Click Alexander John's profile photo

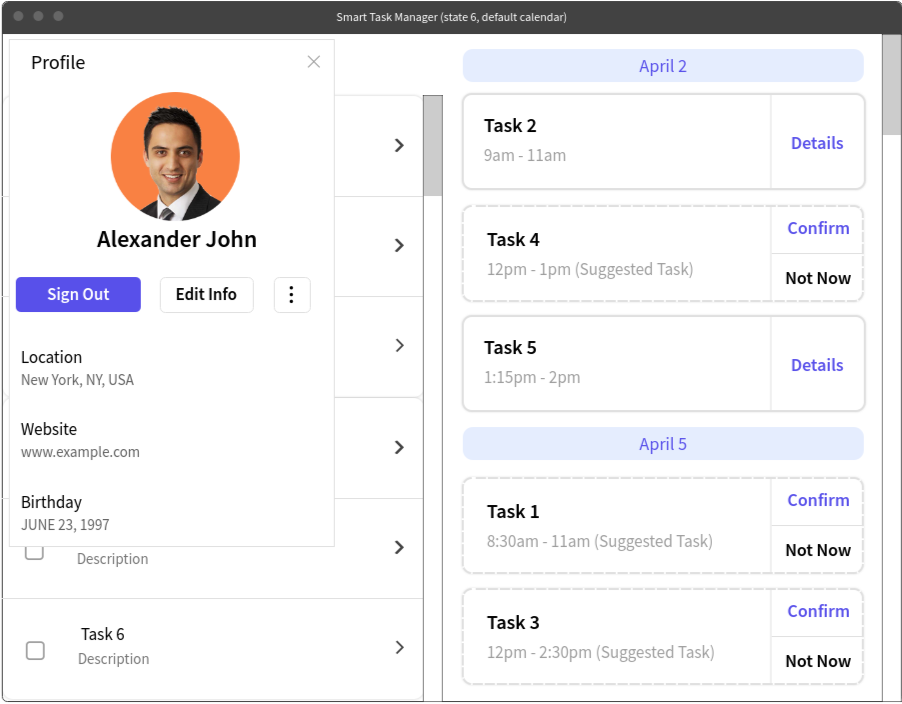tap(175, 156)
